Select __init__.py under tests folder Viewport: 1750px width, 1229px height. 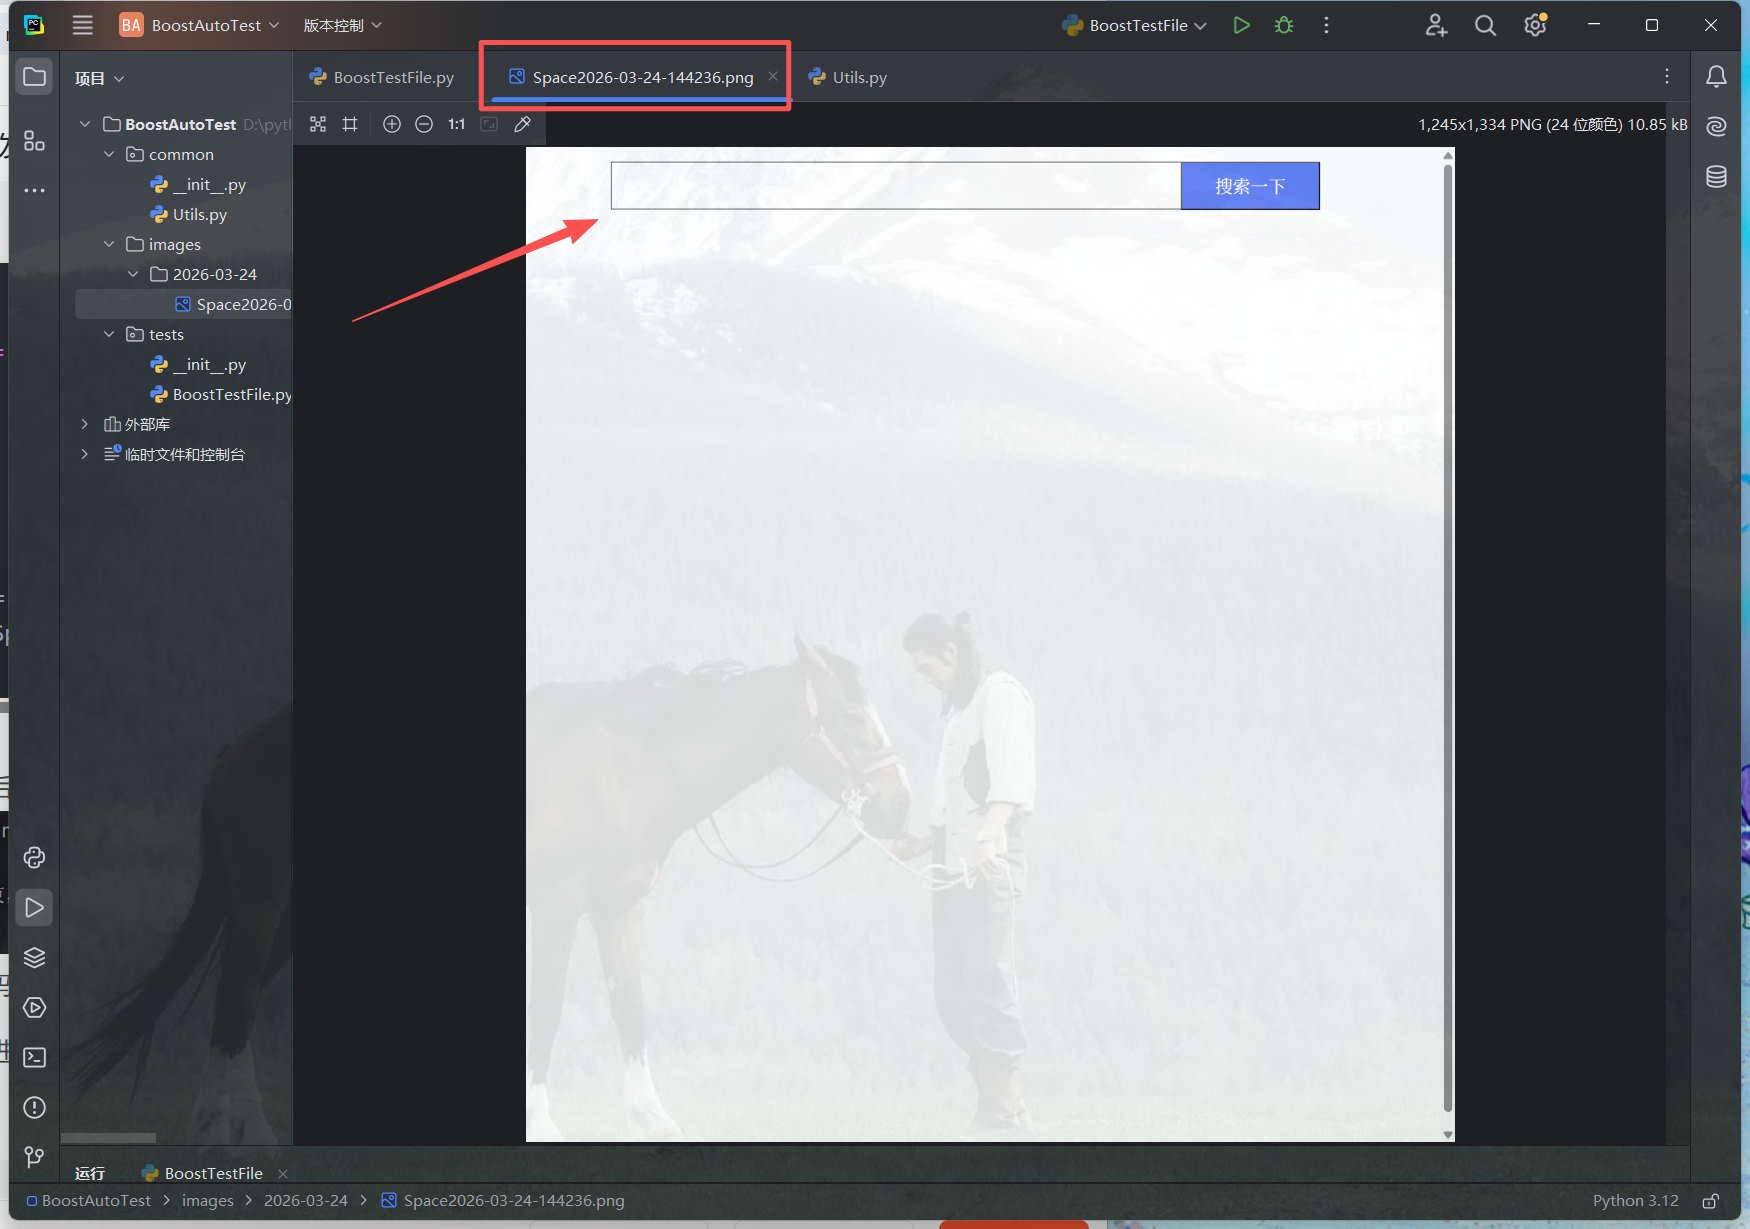[198, 364]
